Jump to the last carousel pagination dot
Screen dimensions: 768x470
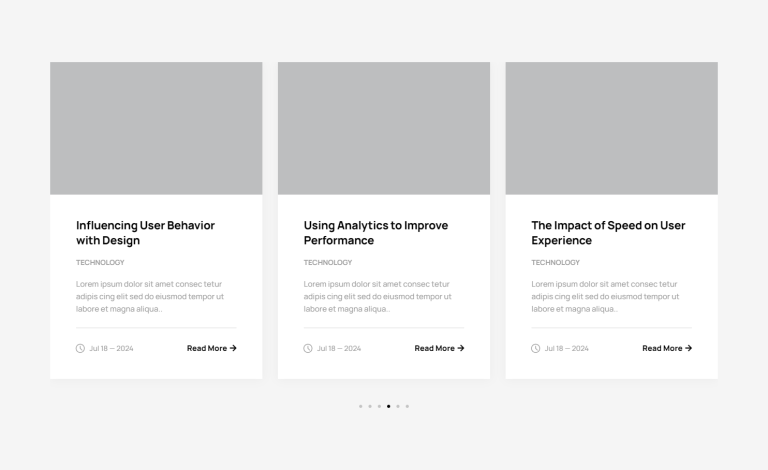click(407, 406)
